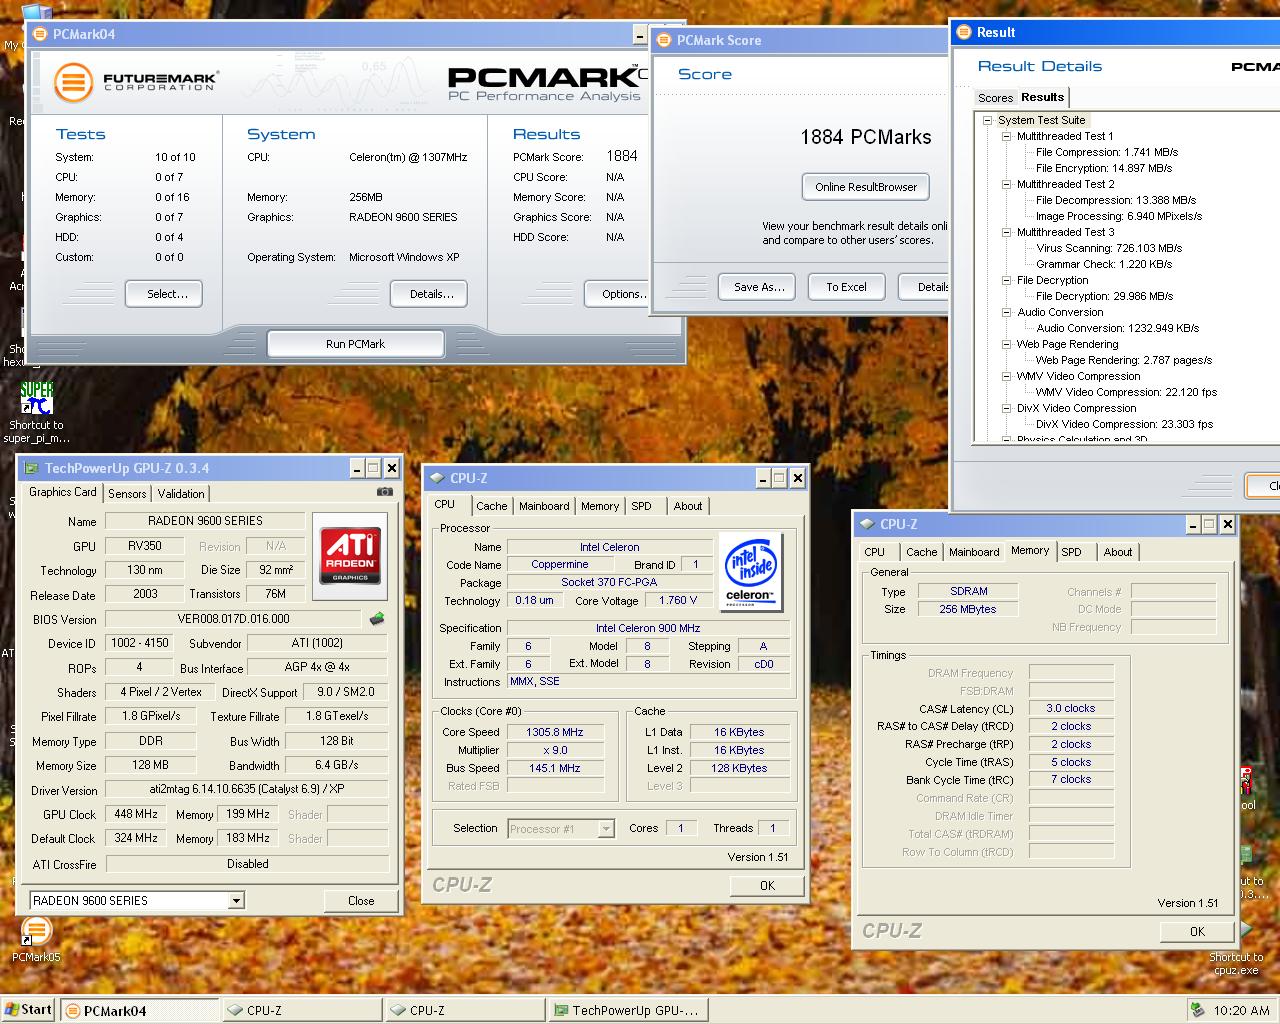The width and height of the screenshot is (1280, 1024).
Task: Switch to Scores tab in Result window
Action: pyautogui.click(x=995, y=98)
